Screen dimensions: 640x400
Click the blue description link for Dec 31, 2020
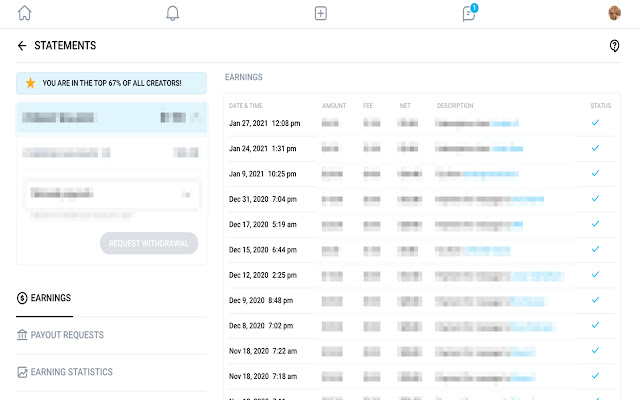pos(527,200)
